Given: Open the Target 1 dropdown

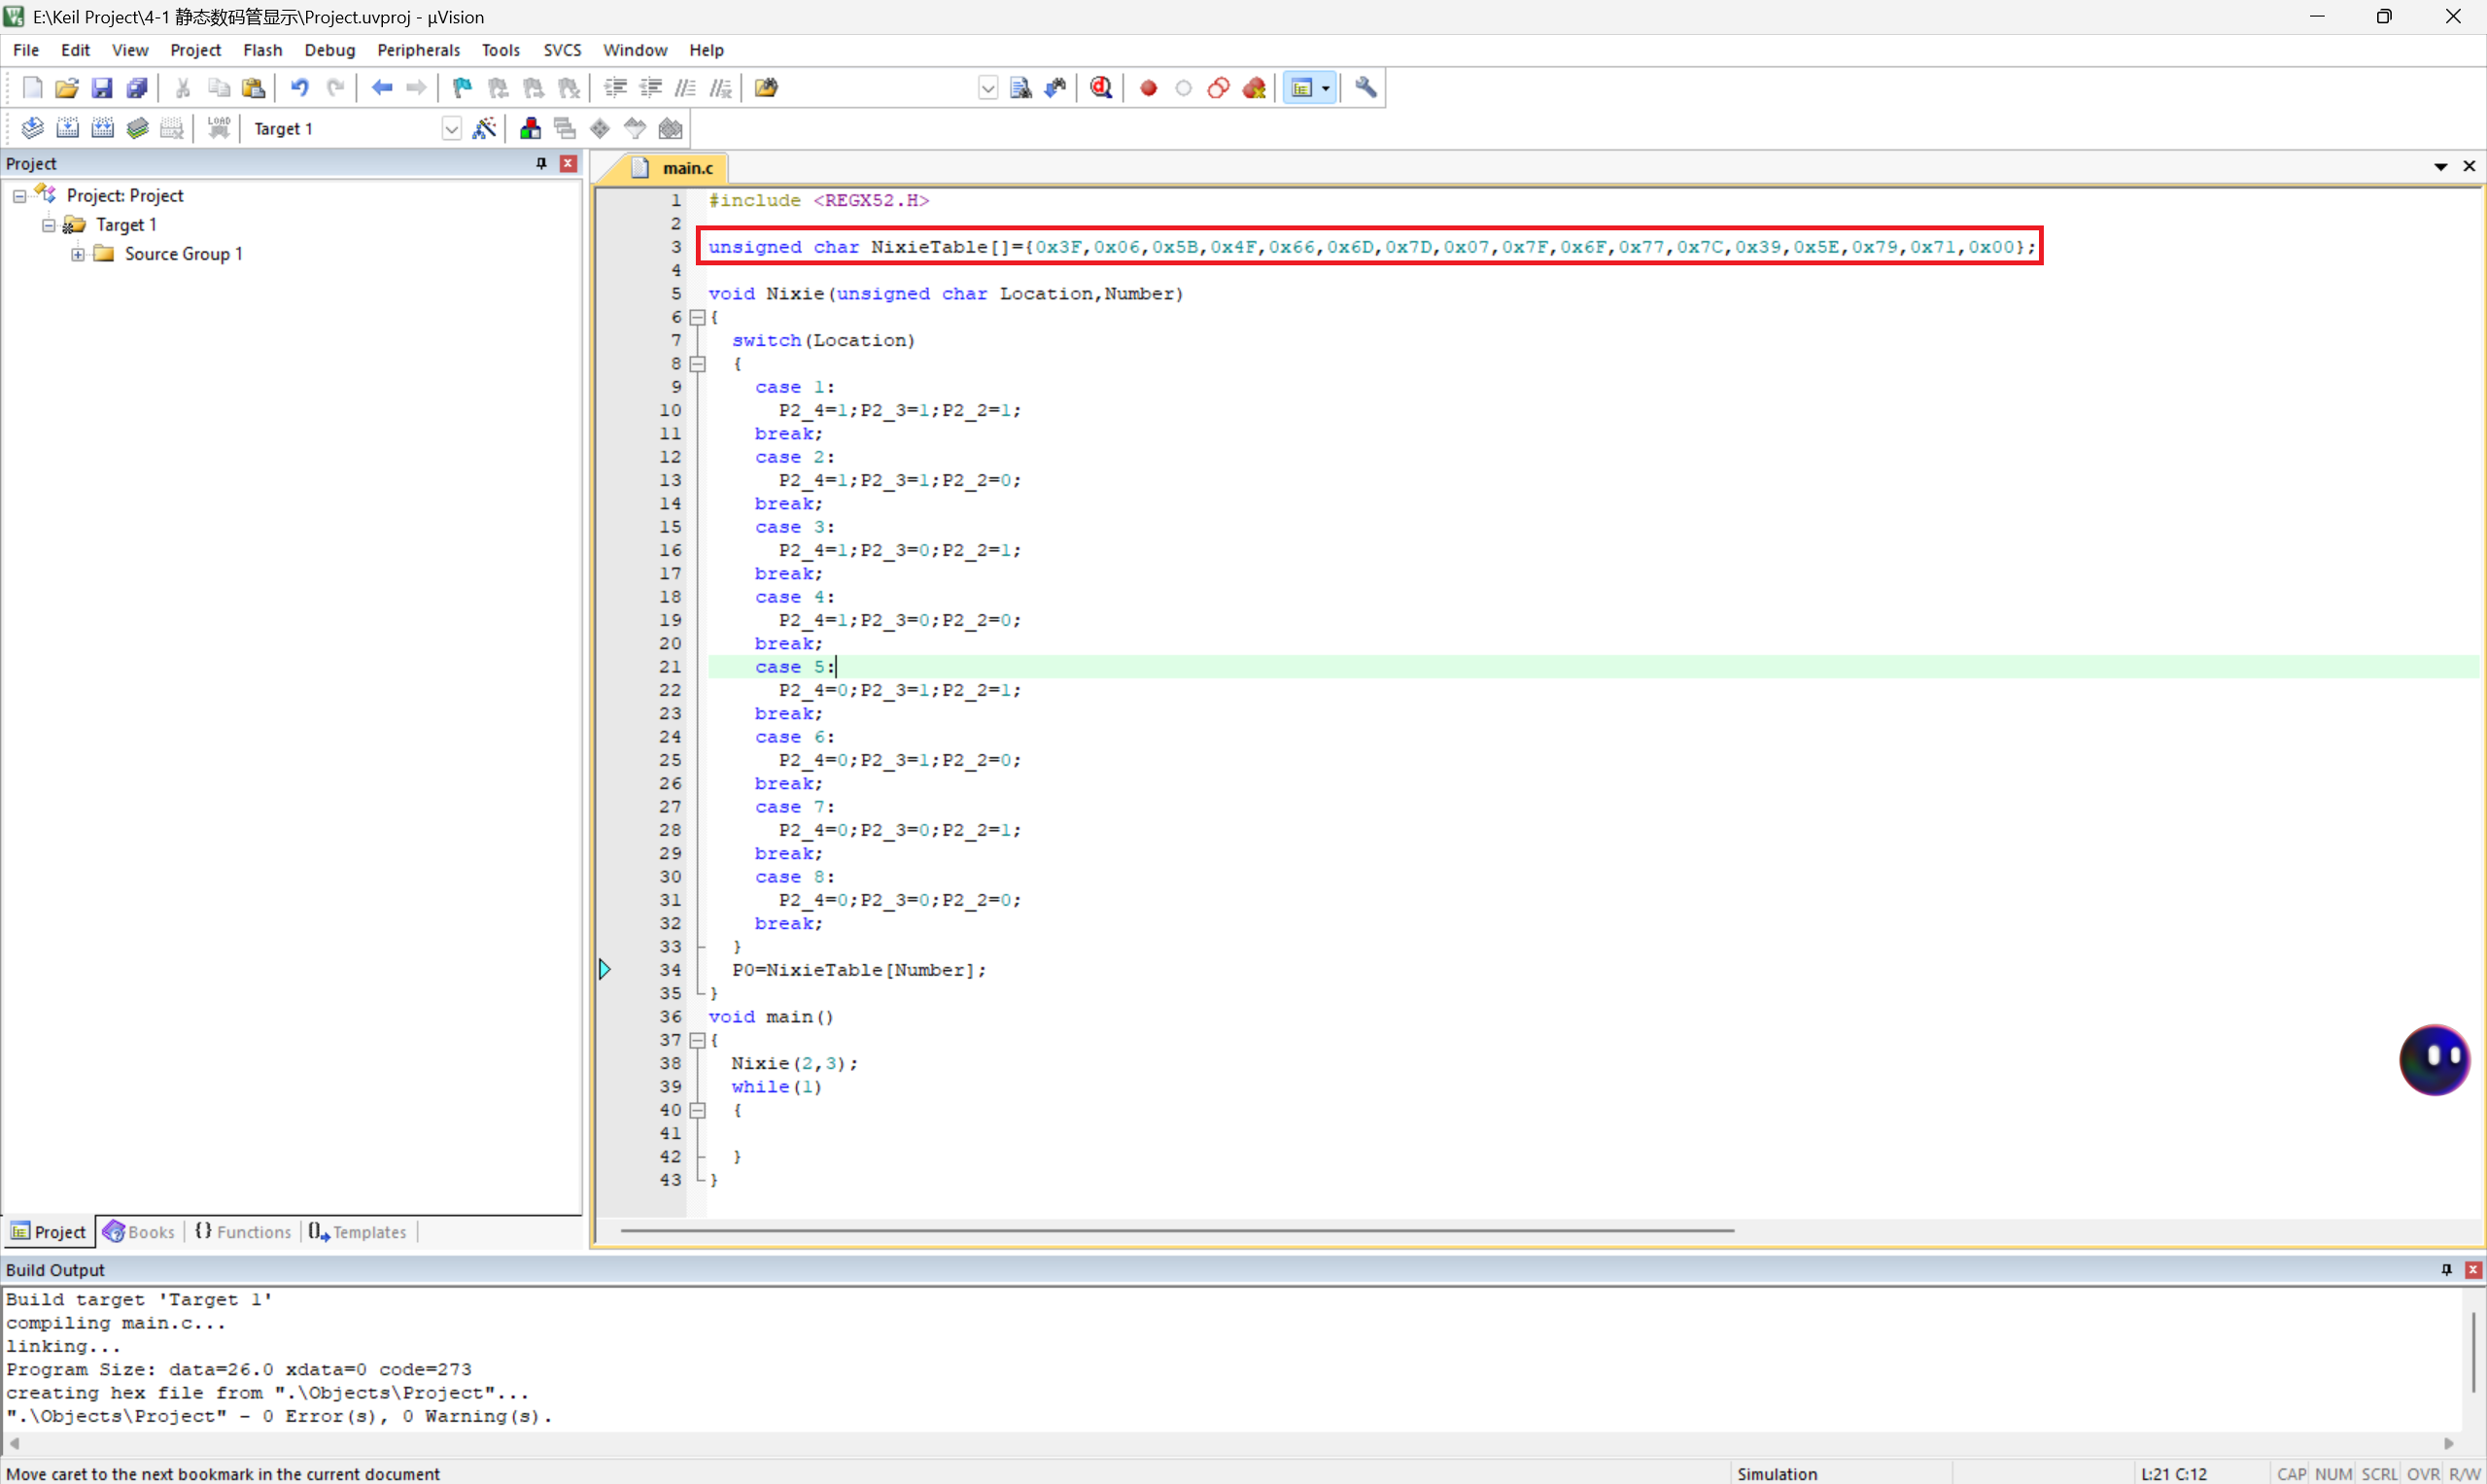Looking at the screenshot, I should (451, 129).
